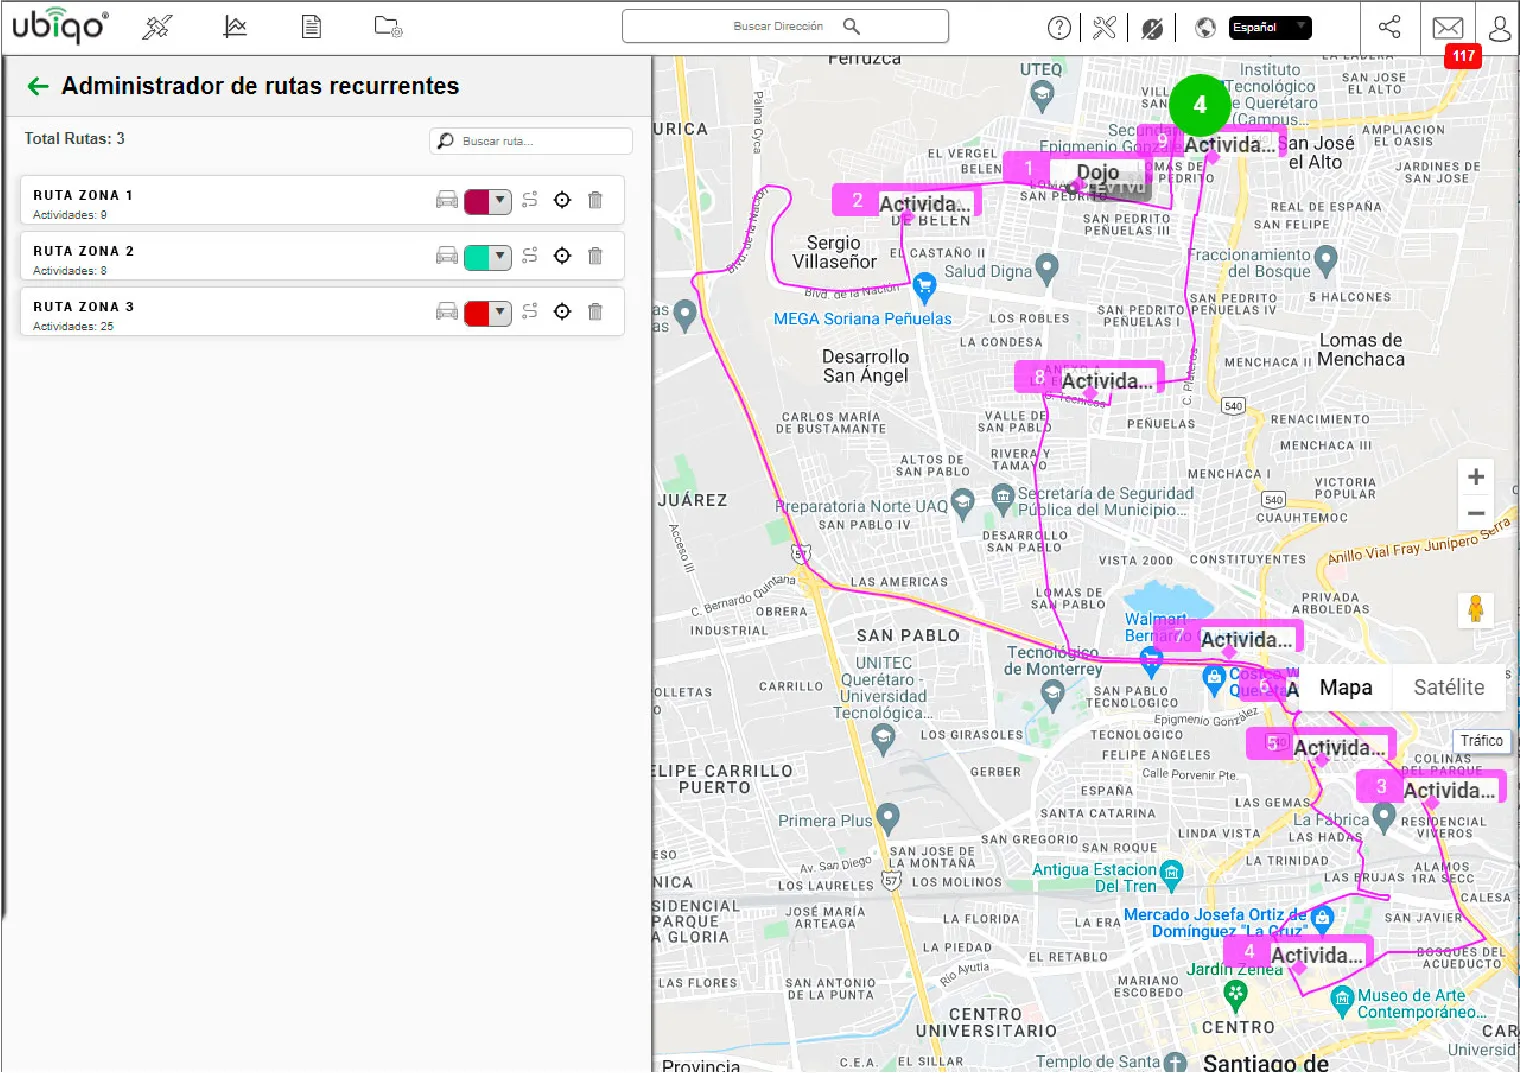
Task: Focus the Buscar Dirección search field
Action: (x=785, y=27)
